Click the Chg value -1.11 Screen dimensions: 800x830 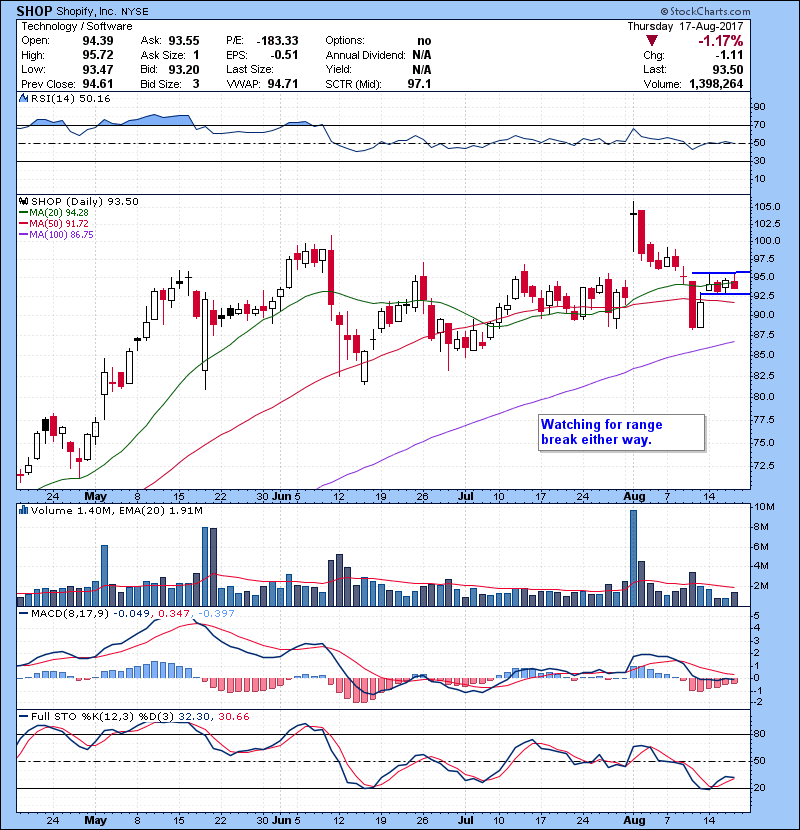click(729, 55)
